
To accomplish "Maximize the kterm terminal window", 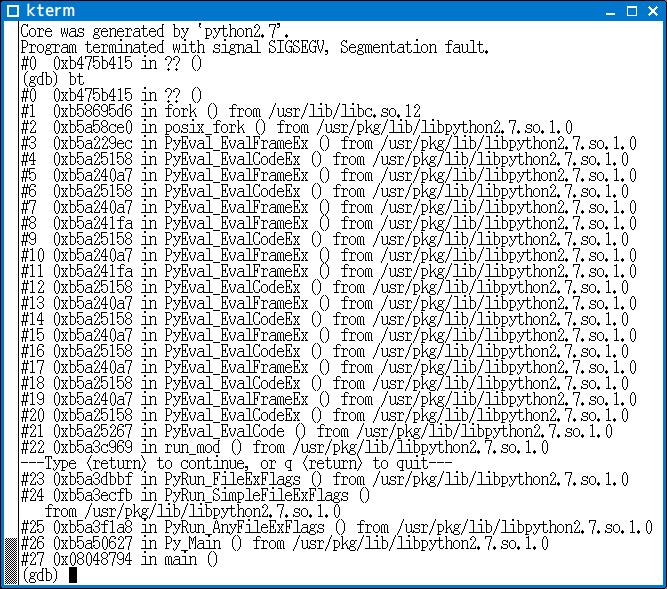I will pyautogui.click(x=633, y=11).
